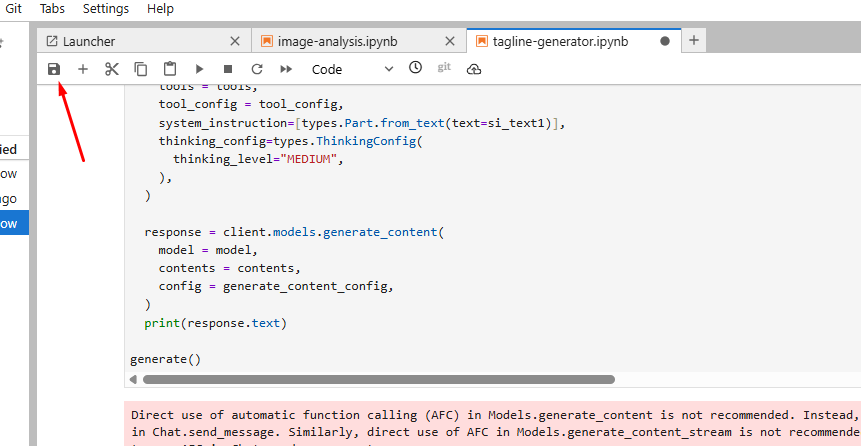Click the git toolbar button
This screenshot has height=446, width=861.
(444, 67)
